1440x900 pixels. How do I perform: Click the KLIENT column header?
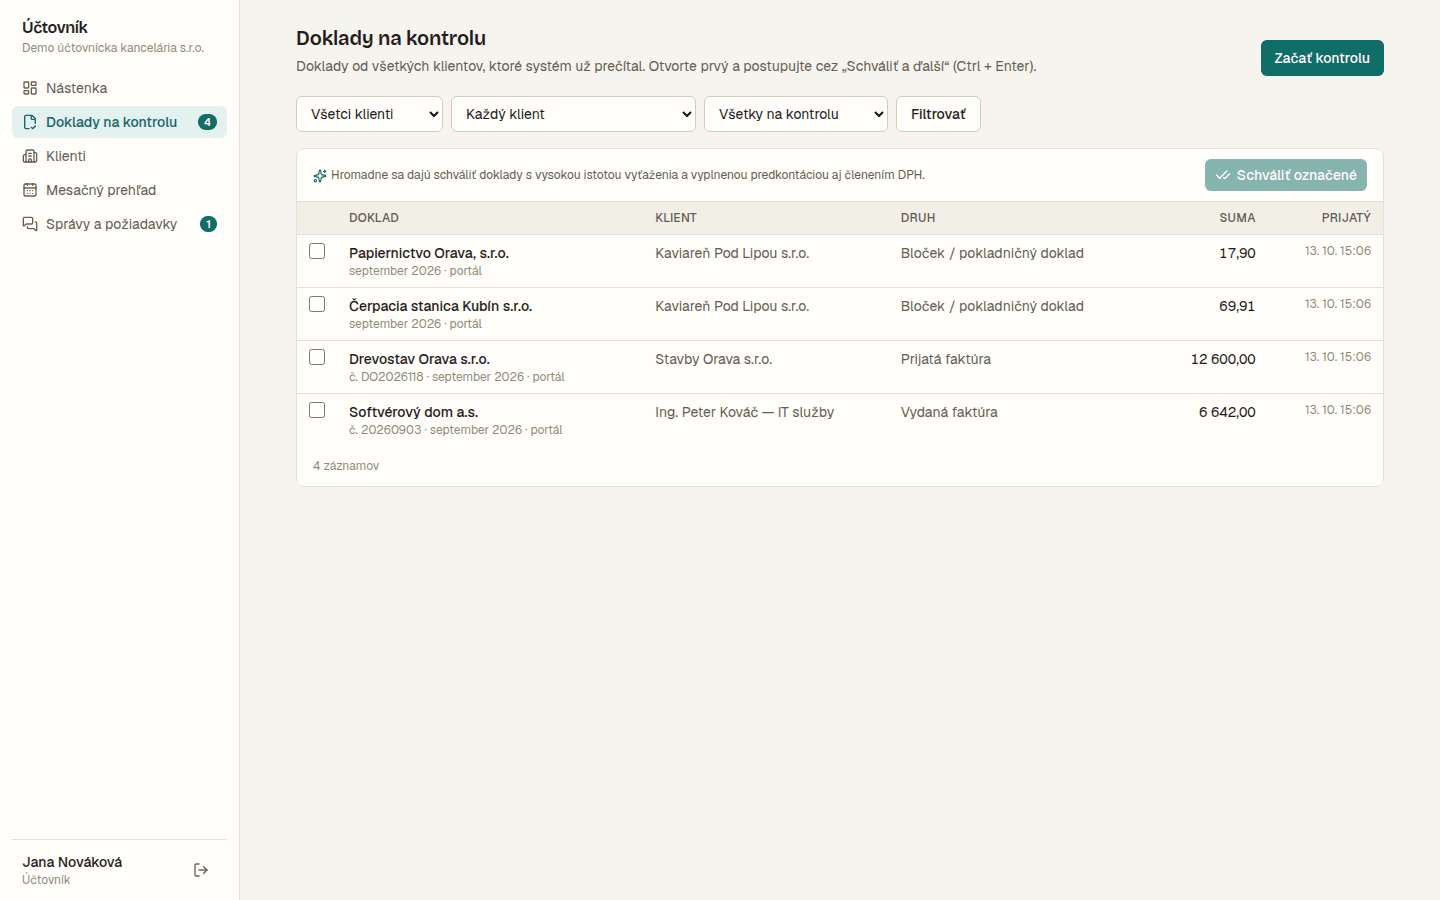click(676, 218)
